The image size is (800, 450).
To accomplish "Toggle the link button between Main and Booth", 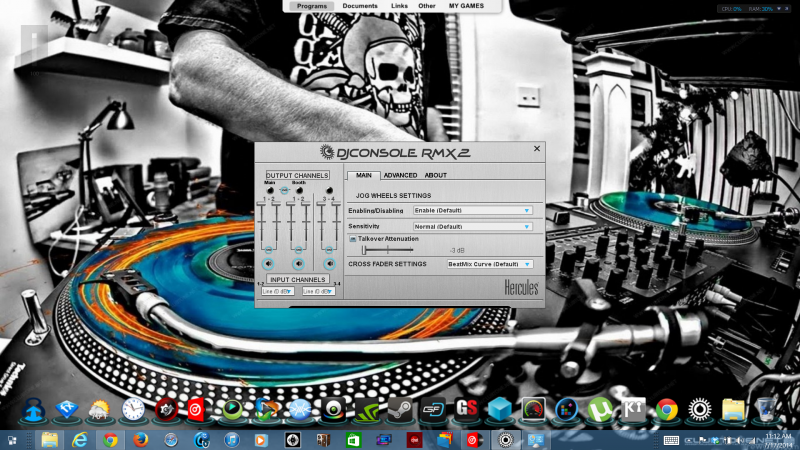I will (x=284, y=190).
